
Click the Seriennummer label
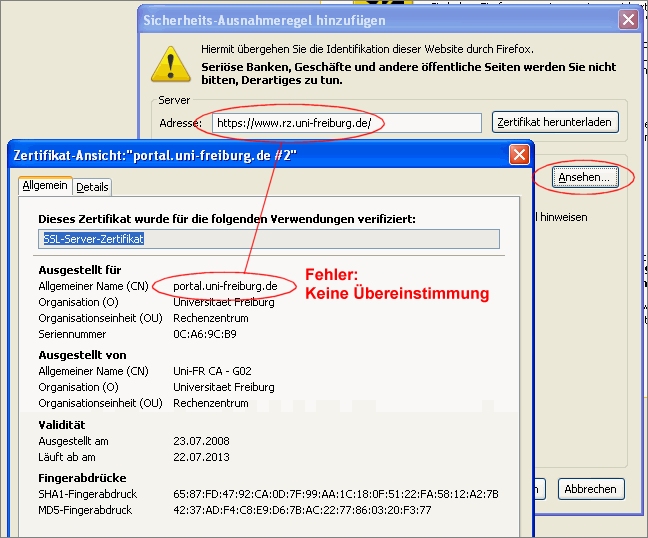tap(72, 334)
